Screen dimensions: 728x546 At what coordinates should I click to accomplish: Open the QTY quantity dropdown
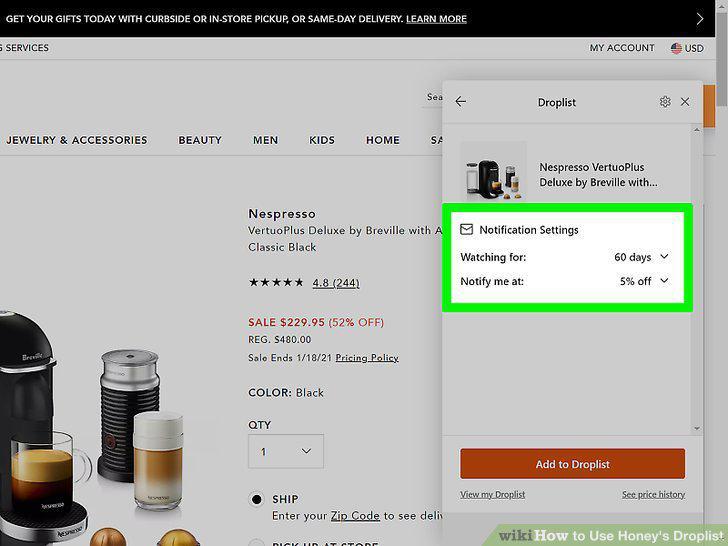(x=286, y=451)
